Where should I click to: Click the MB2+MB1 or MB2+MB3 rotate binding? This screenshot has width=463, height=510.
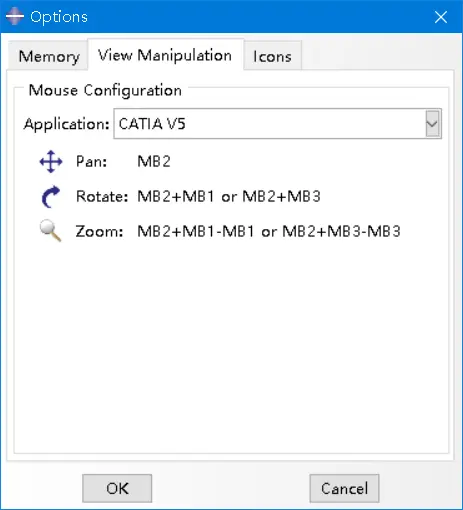[229, 196]
